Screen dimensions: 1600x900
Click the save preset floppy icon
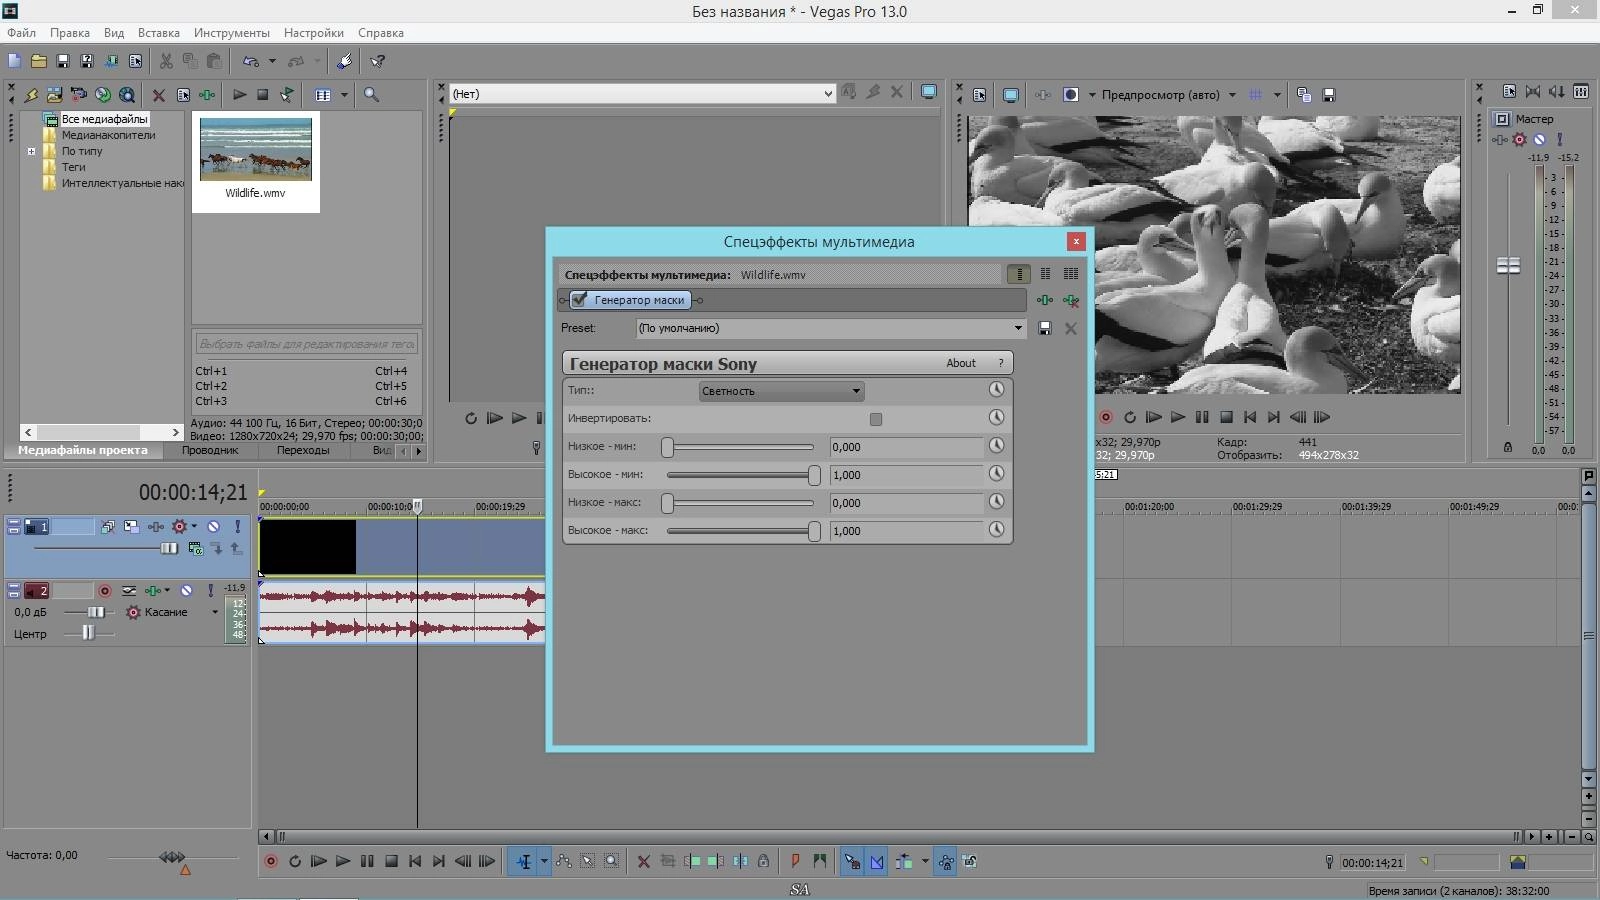pyautogui.click(x=1045, y=328)
